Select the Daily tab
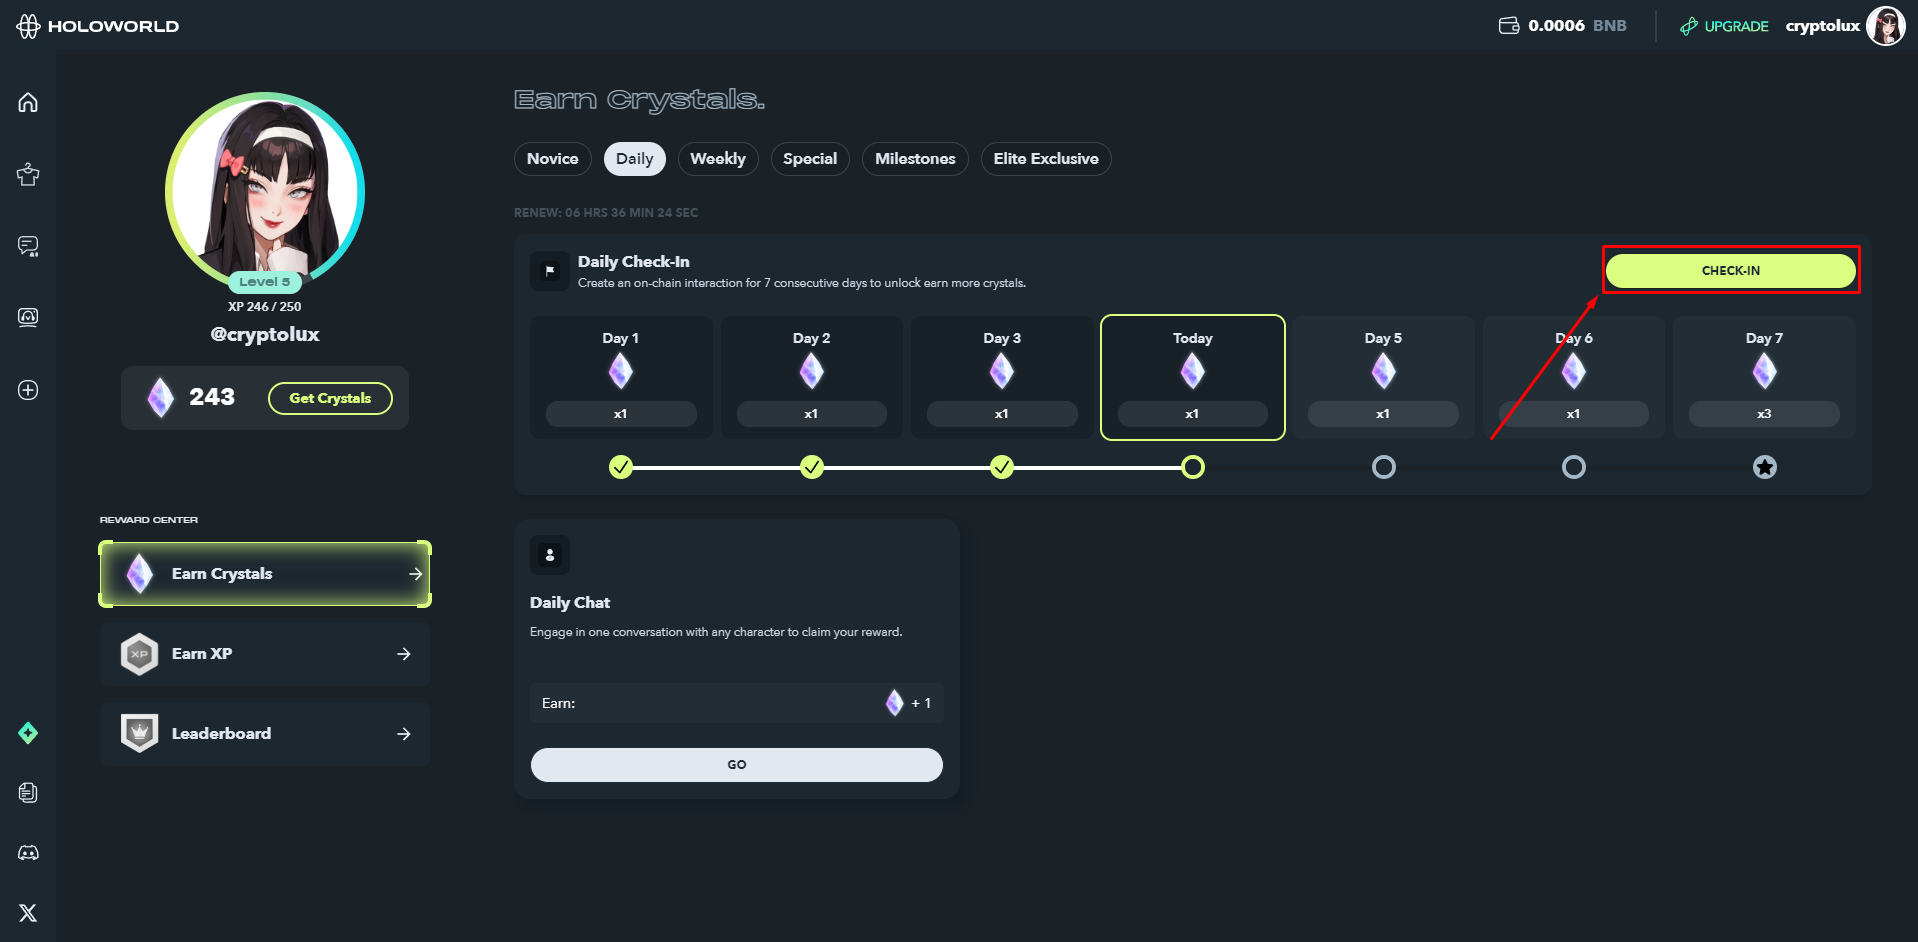This screenshot has height=942, width=1918. tap(635, 159)
